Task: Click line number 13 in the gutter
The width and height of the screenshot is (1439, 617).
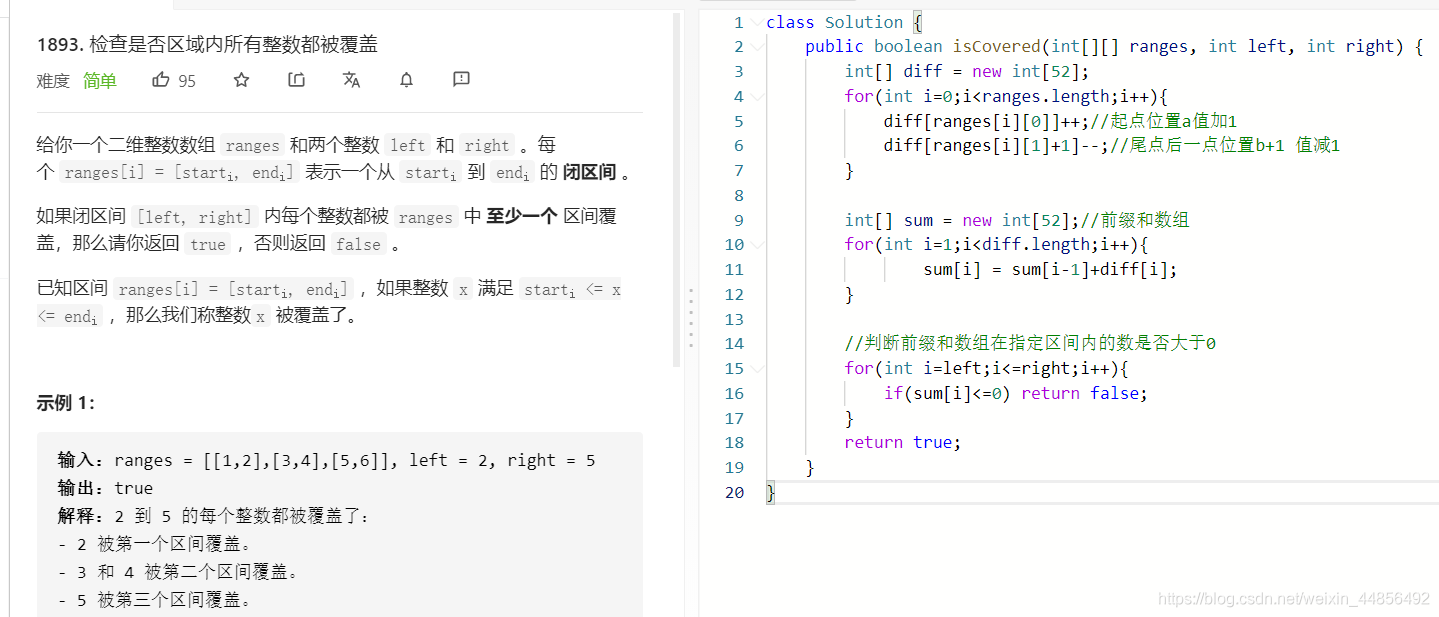Action: click(735, 319)
